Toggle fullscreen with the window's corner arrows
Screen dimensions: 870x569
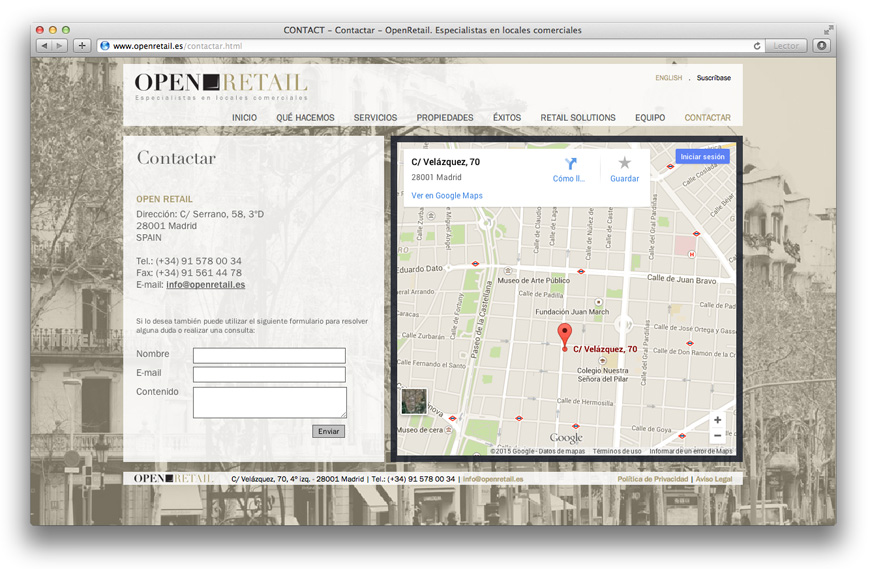(828, 29)
